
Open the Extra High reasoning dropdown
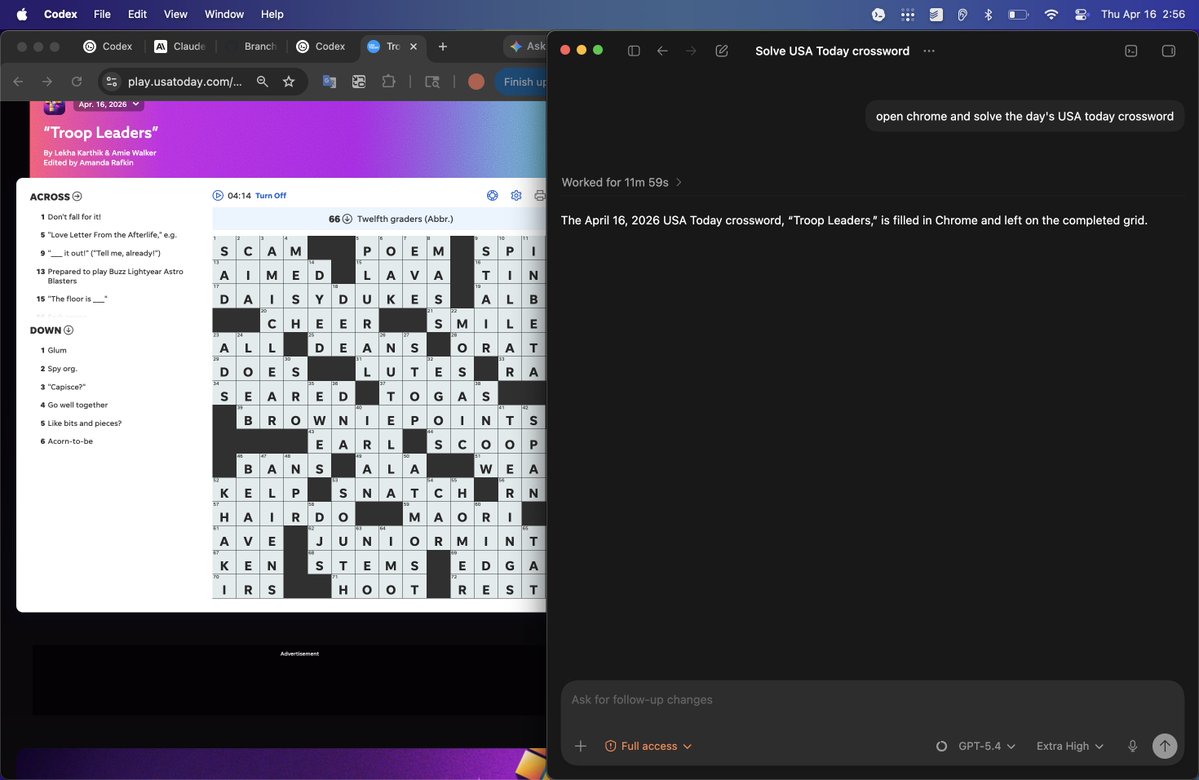point(1070,746)
